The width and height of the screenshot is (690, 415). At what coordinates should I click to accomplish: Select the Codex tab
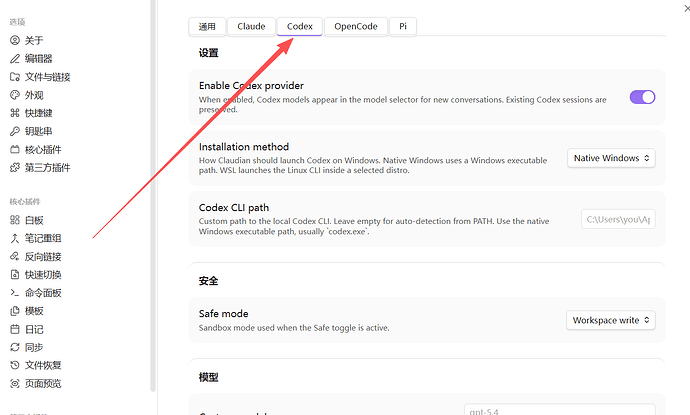coord(300,26)
